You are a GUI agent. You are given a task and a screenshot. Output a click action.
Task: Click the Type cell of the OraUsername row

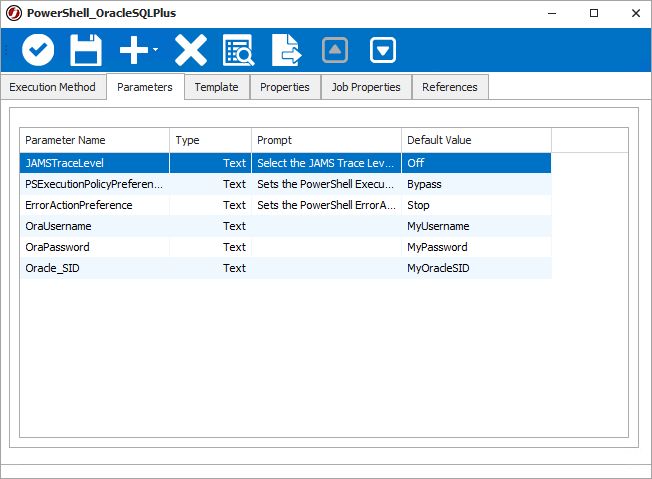click(x=210, y=226)
